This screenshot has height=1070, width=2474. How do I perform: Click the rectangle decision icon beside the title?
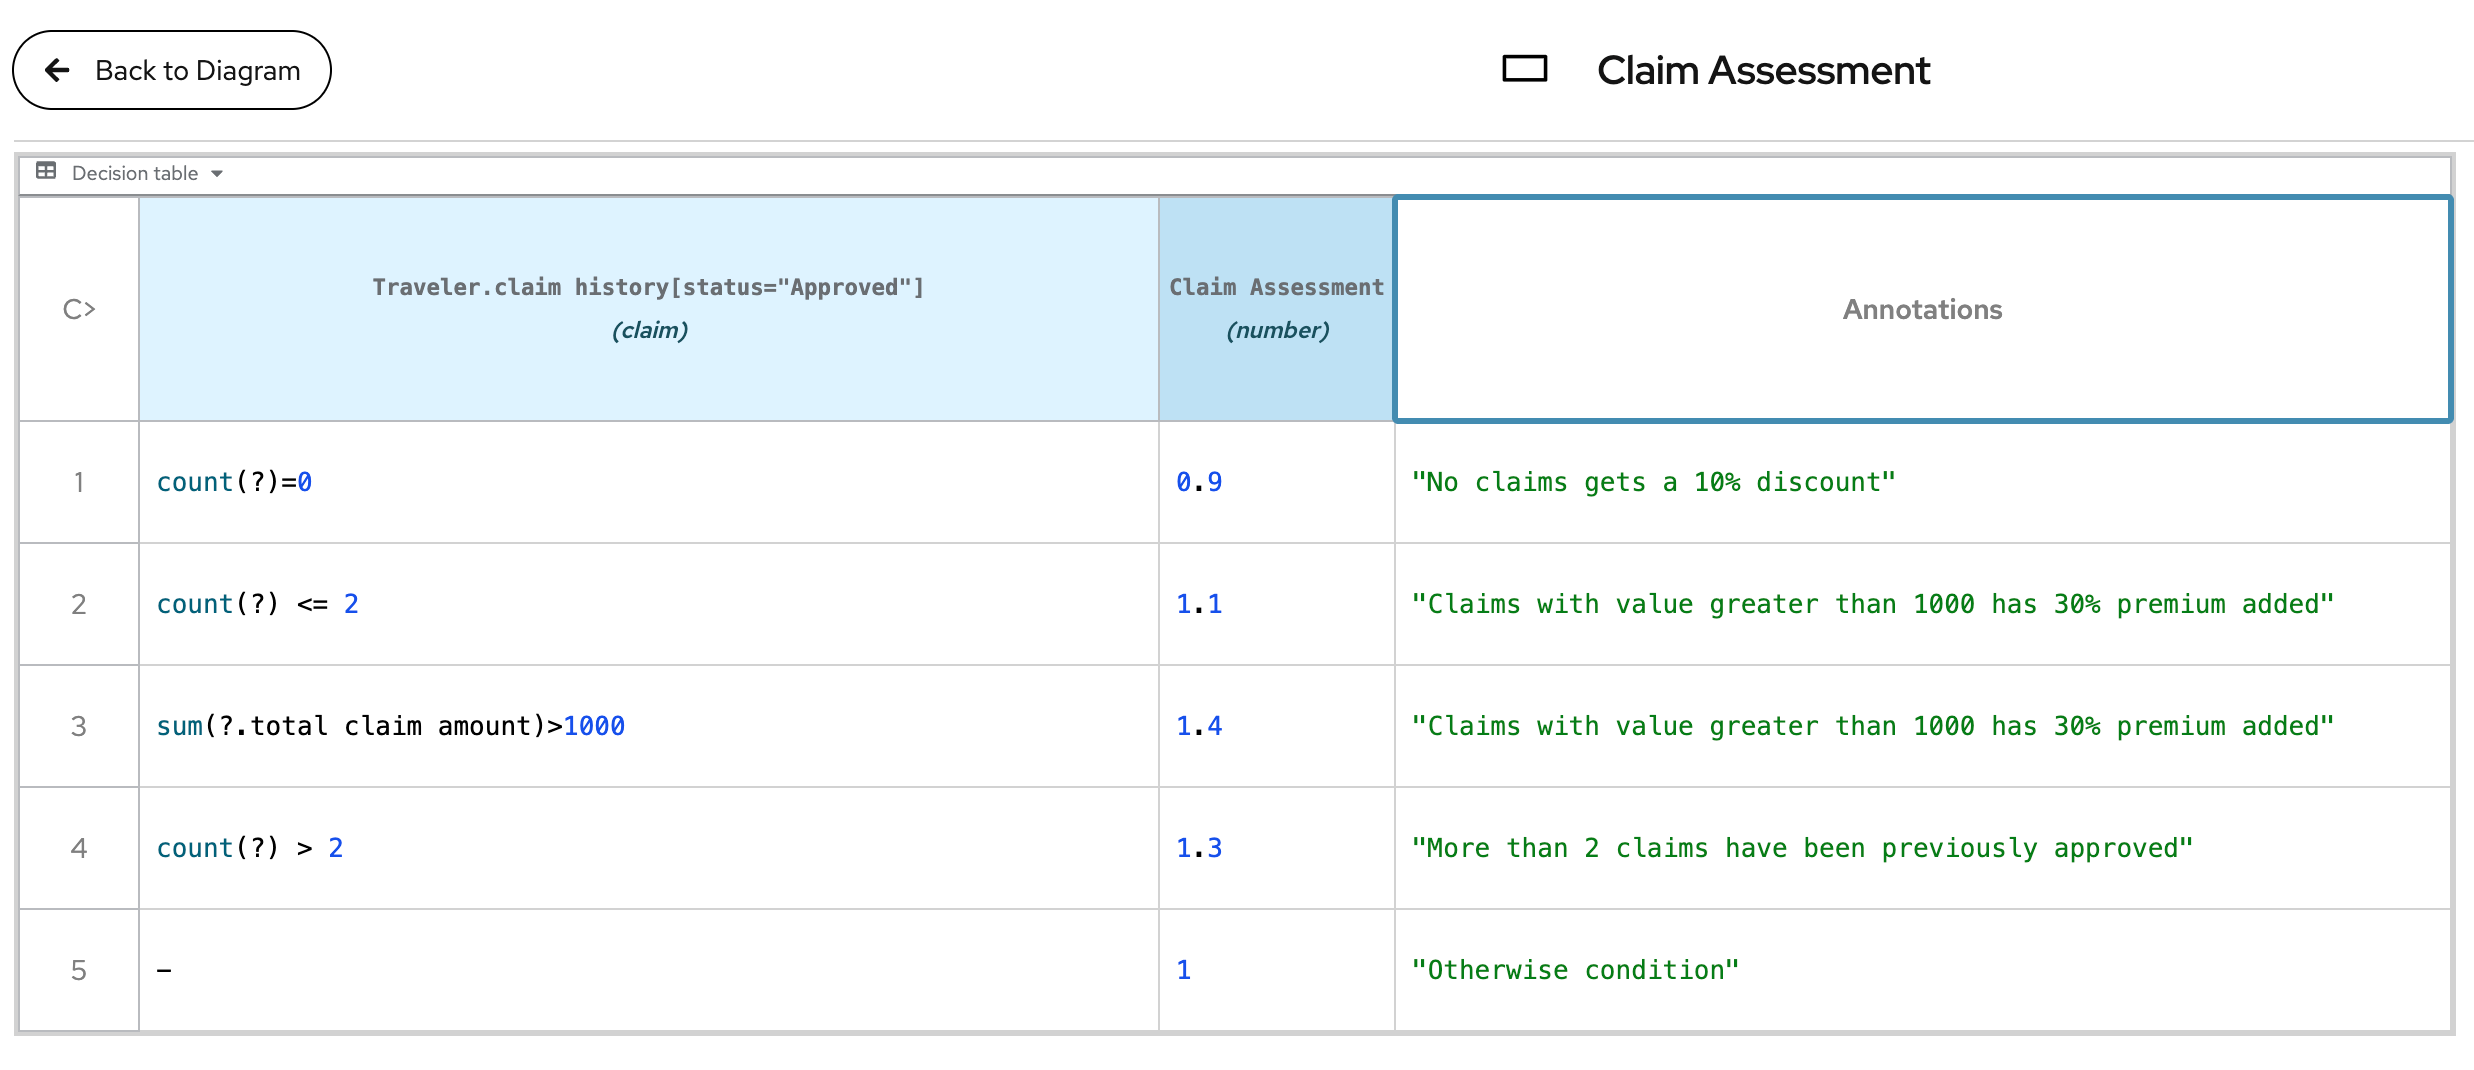1525,69
